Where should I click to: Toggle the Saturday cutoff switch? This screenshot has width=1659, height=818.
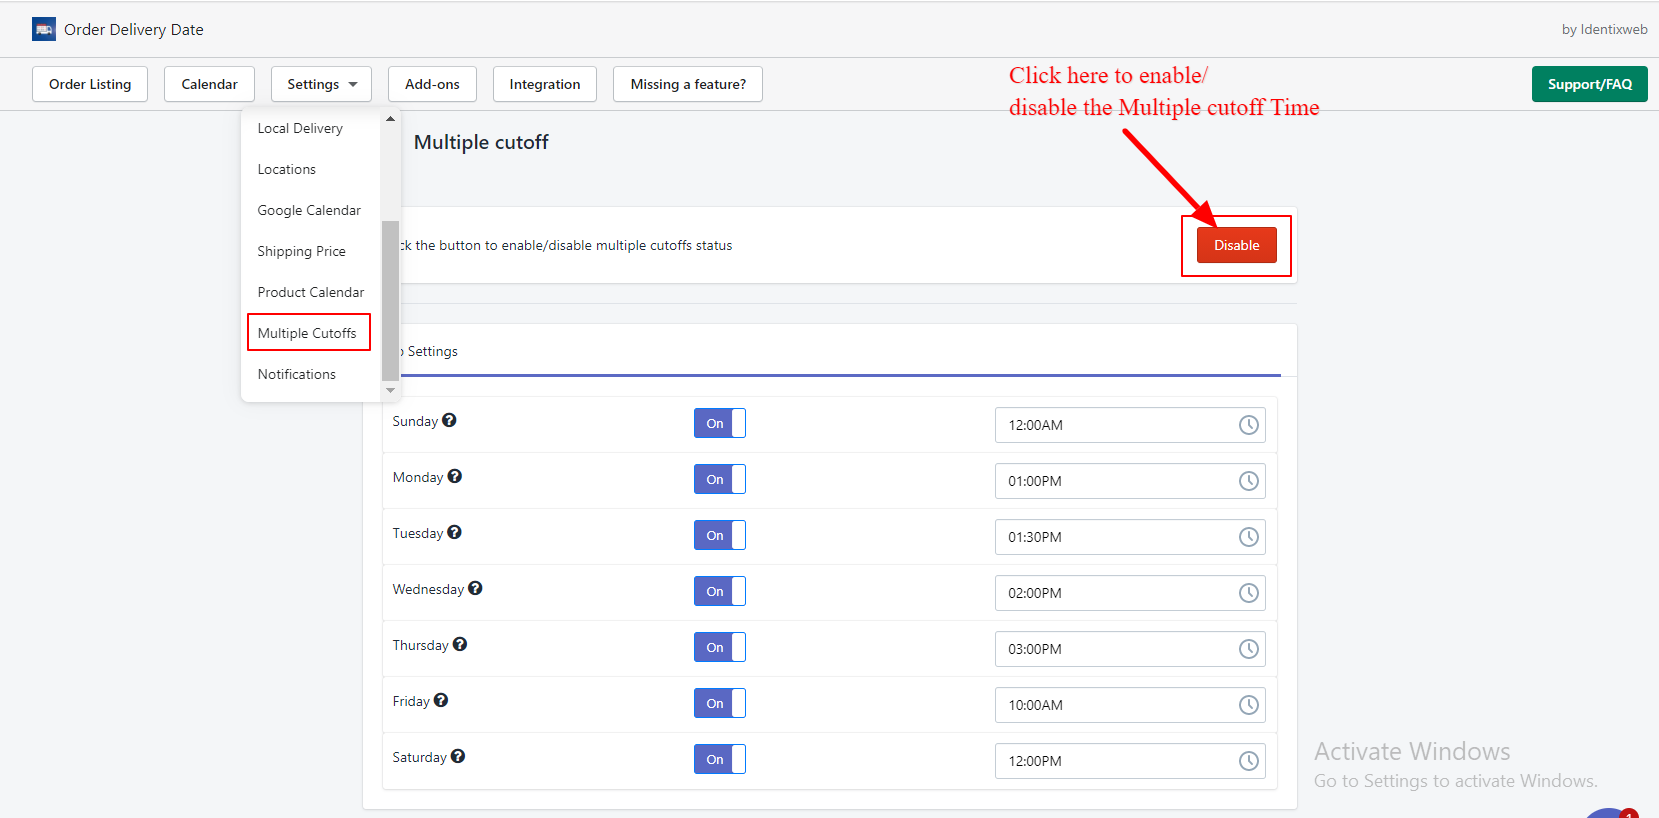[720, 759]
